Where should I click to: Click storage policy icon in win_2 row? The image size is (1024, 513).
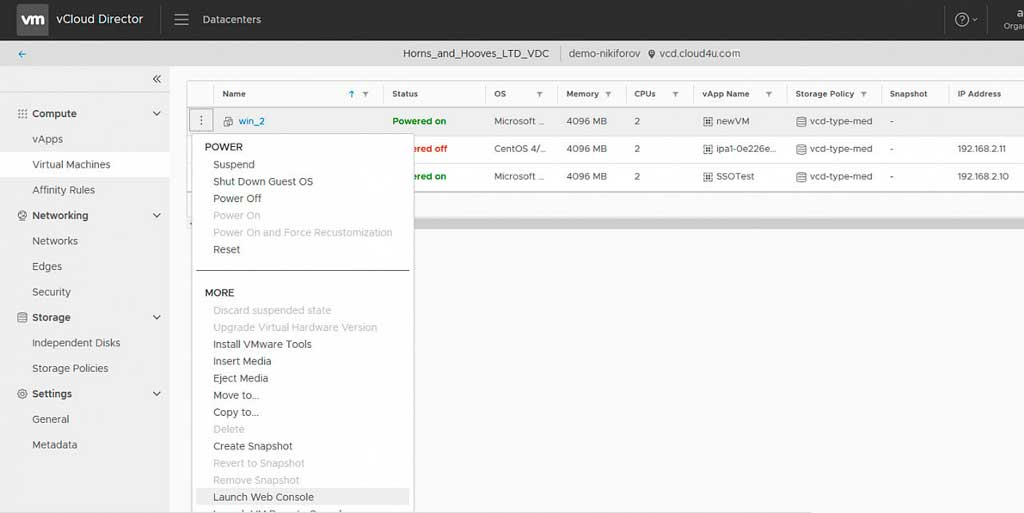801,121
